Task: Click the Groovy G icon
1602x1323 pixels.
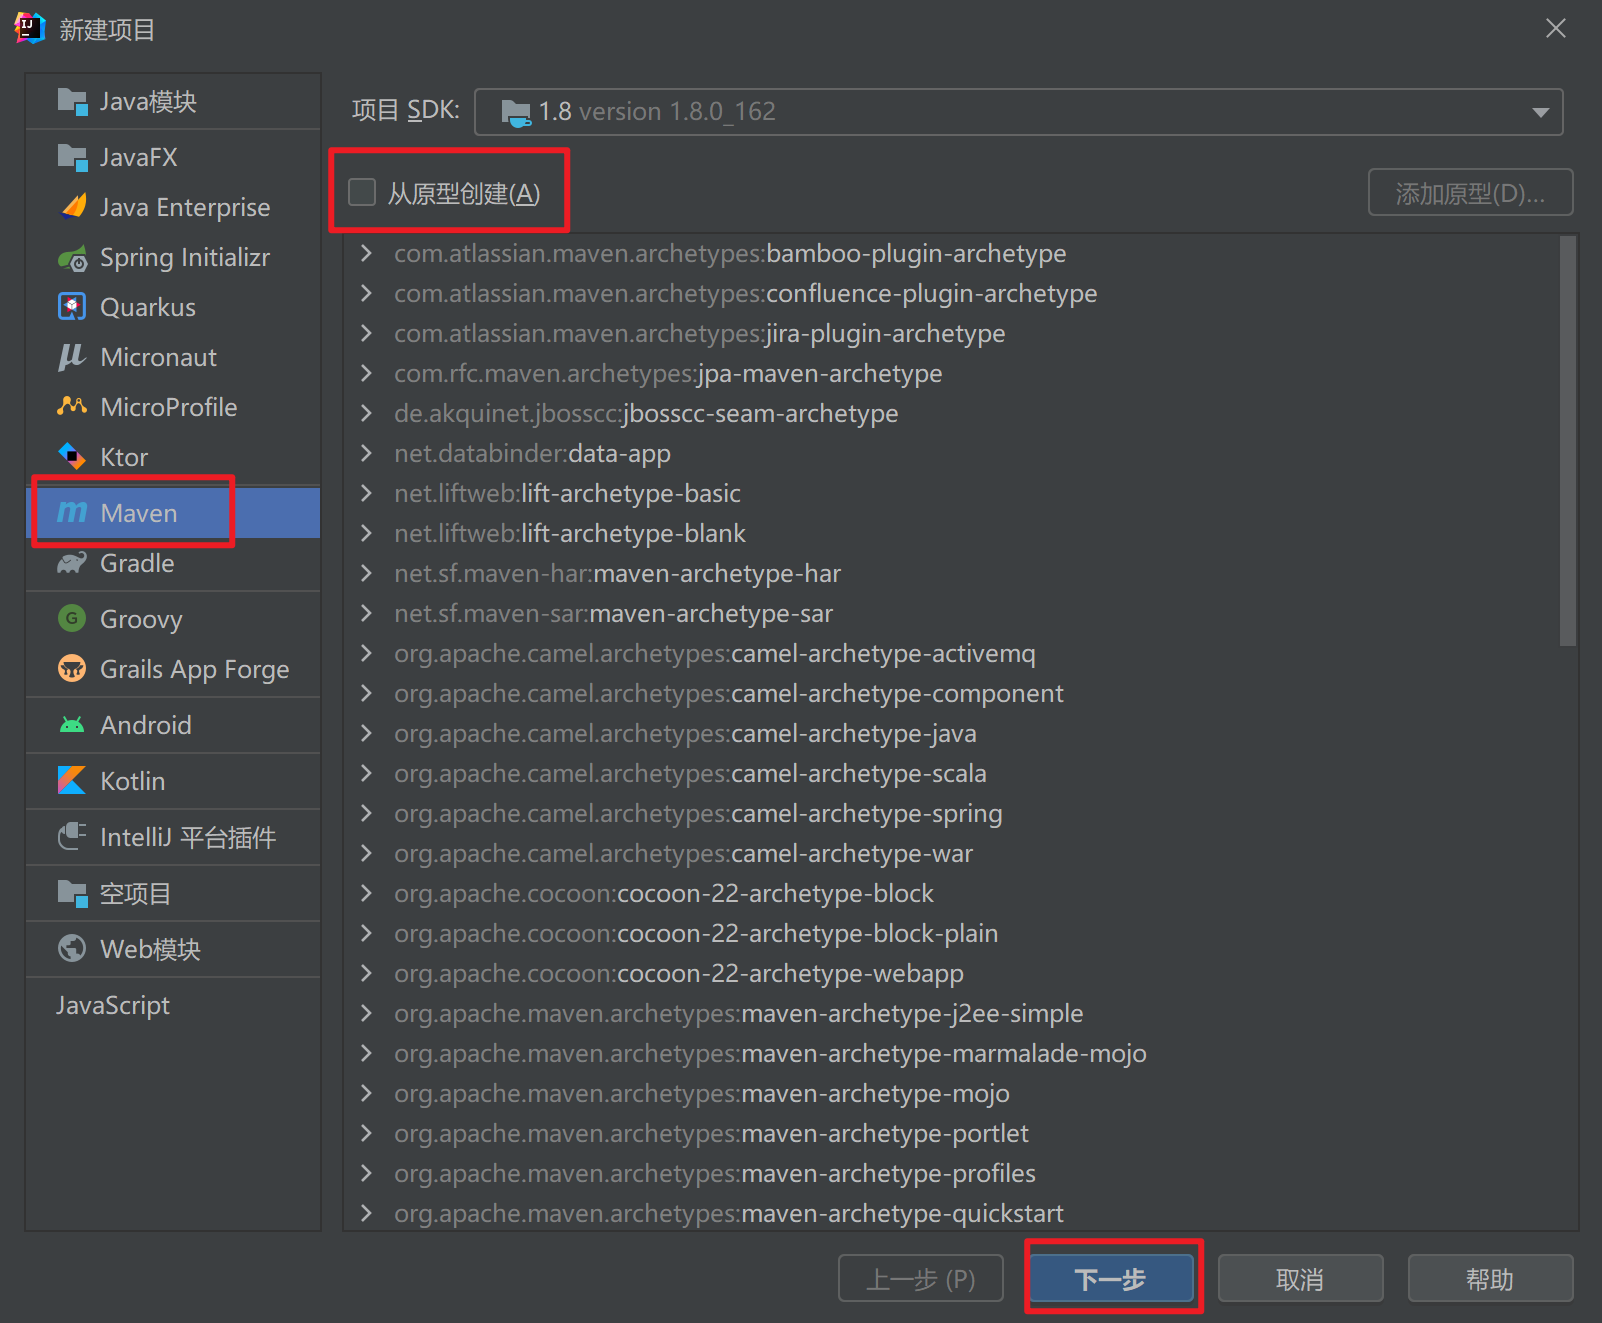Action: pos(72,619)
